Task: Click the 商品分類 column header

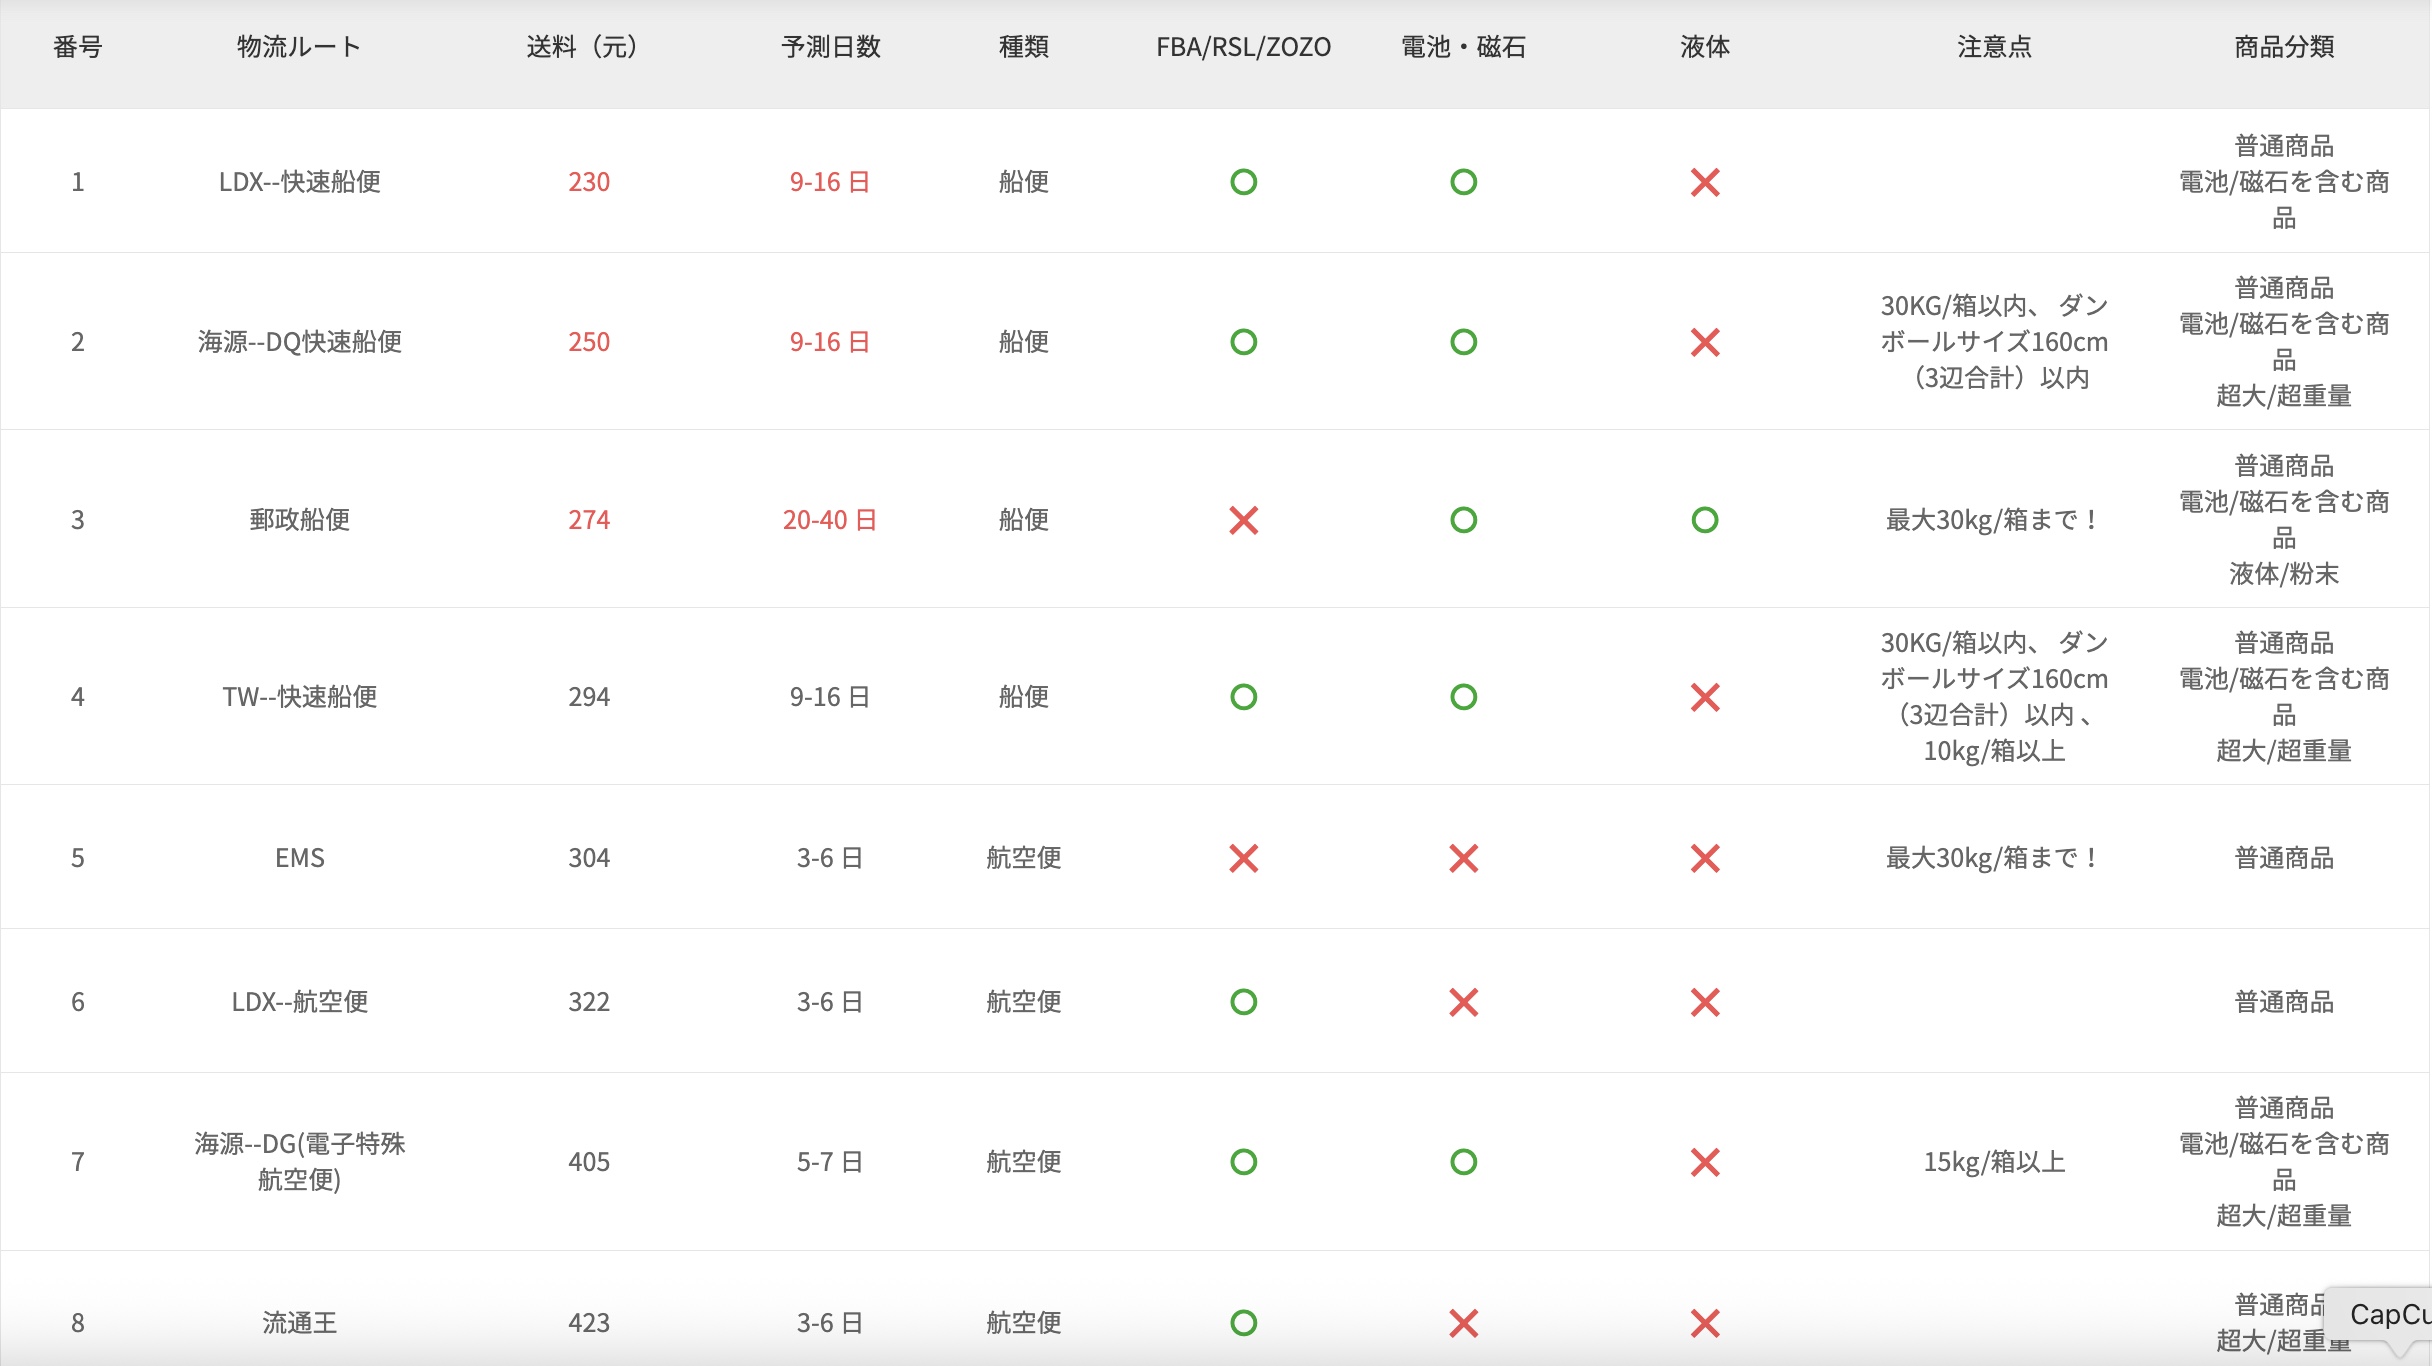Action: click(2284, 47)
